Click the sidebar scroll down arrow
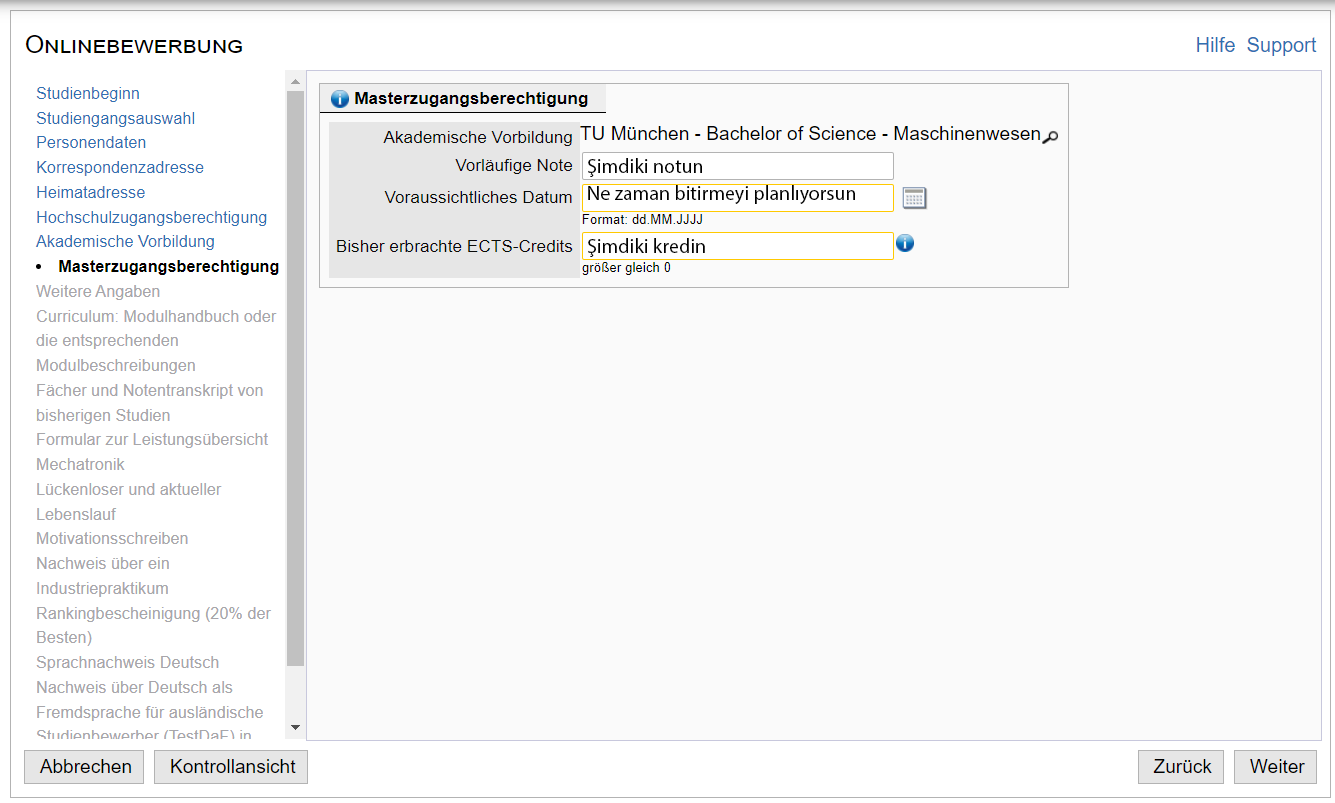This screenshot has height=803, width=1335. pyautogui.click(x=295, y=728)
